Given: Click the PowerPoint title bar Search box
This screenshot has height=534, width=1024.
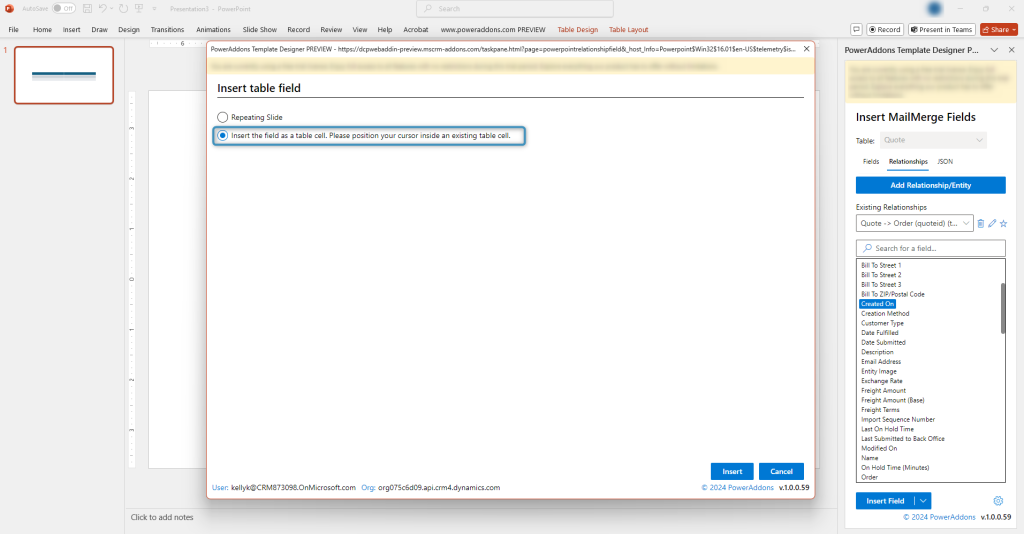Looking at the screenshot, I should point(515,8).
